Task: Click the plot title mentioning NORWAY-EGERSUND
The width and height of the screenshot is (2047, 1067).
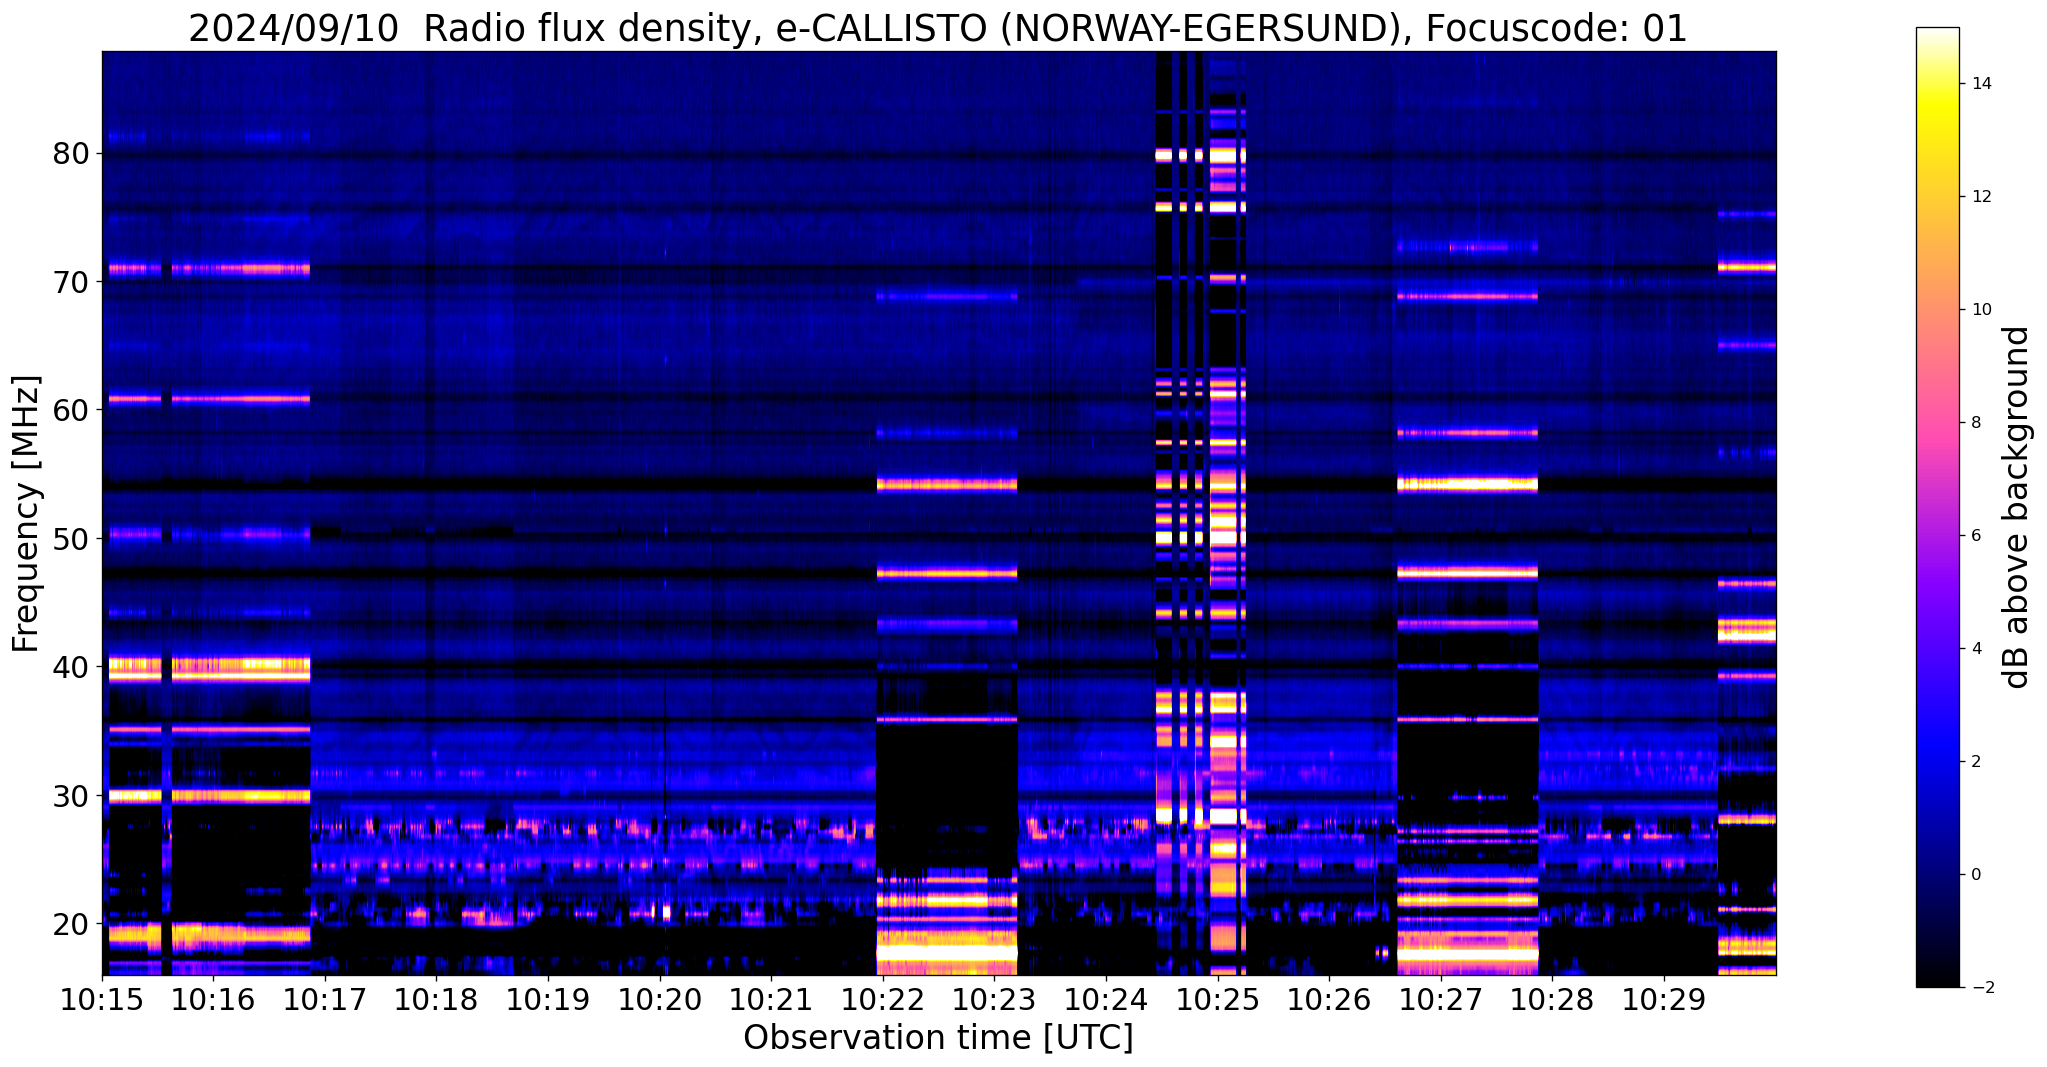Action: 938,28
